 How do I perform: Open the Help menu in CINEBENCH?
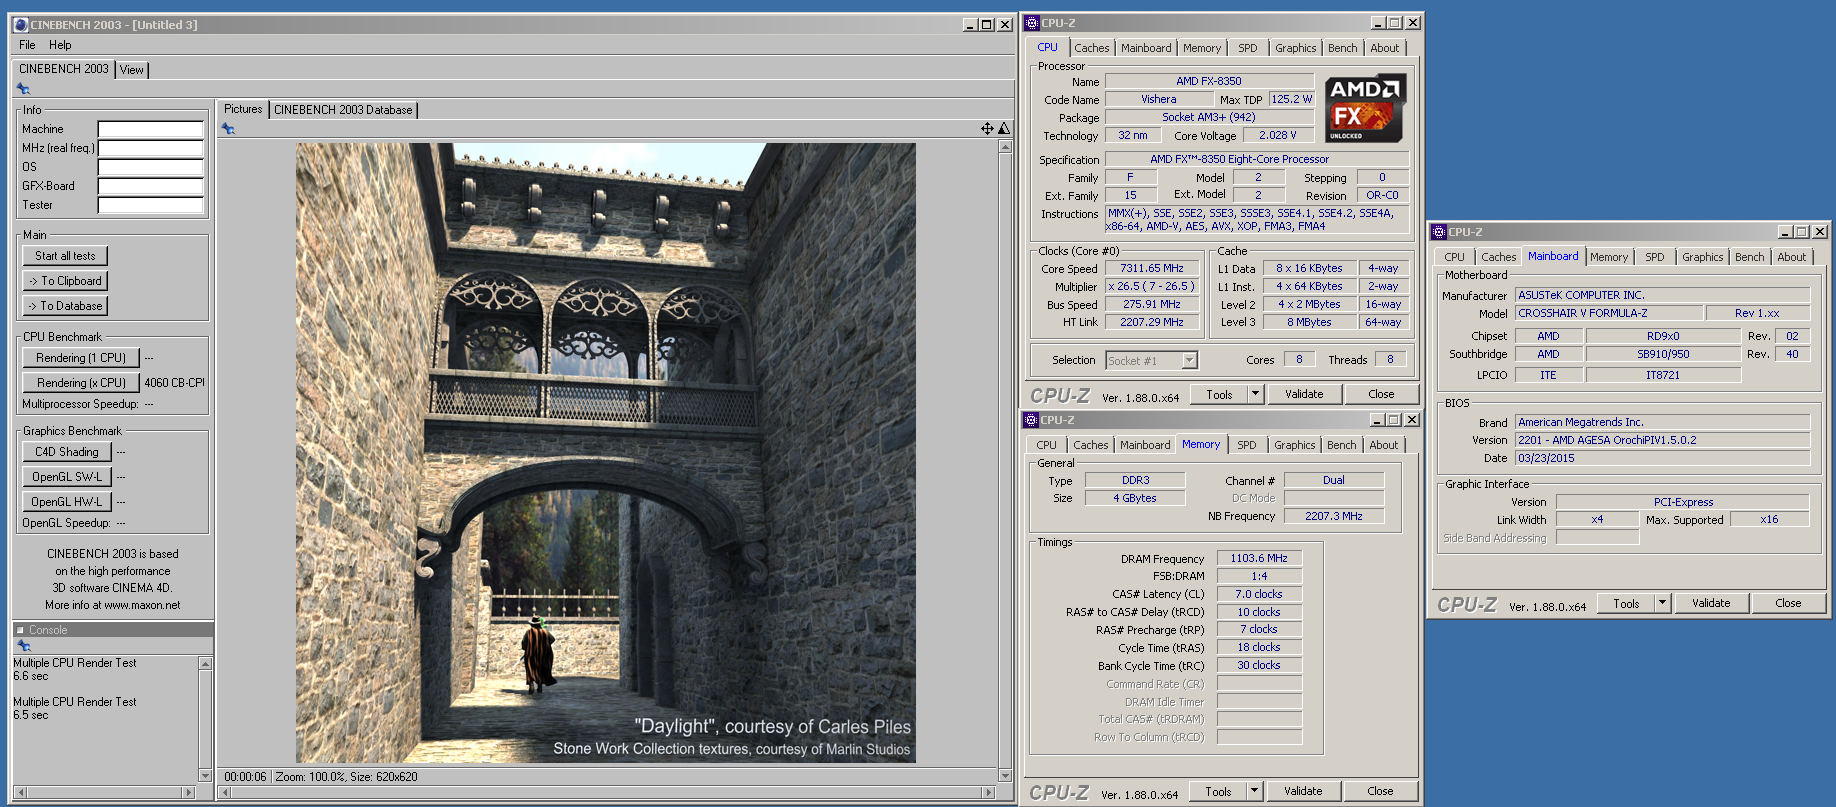[60, 45]
